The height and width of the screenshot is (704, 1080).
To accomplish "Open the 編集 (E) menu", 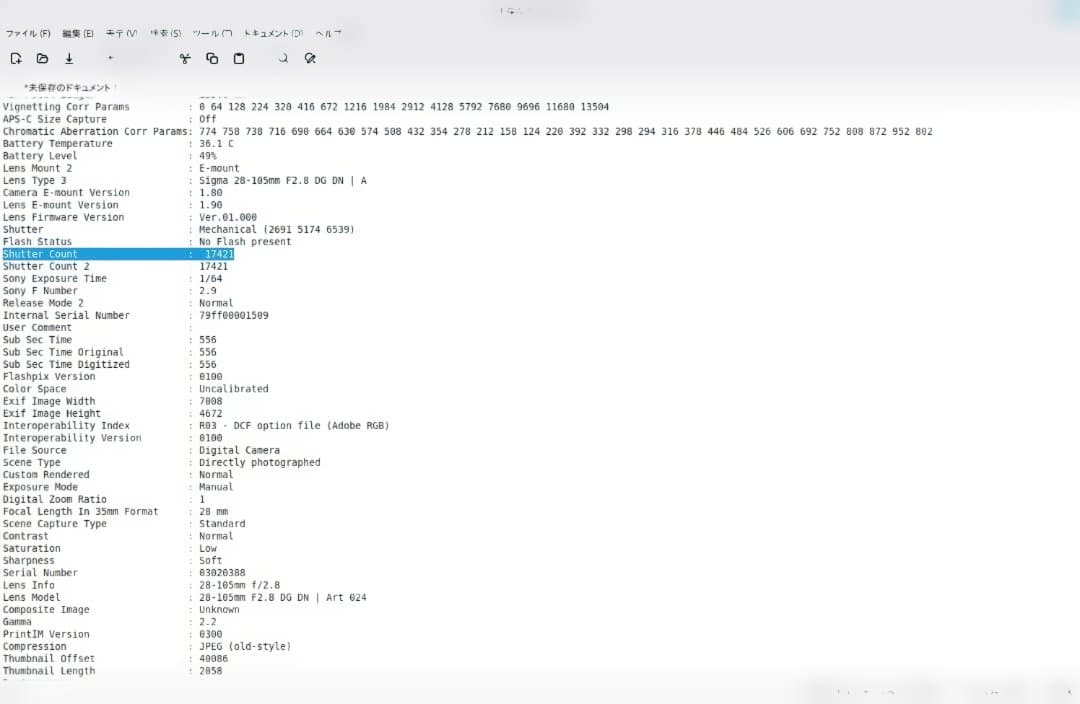I will tap(77, 33).
